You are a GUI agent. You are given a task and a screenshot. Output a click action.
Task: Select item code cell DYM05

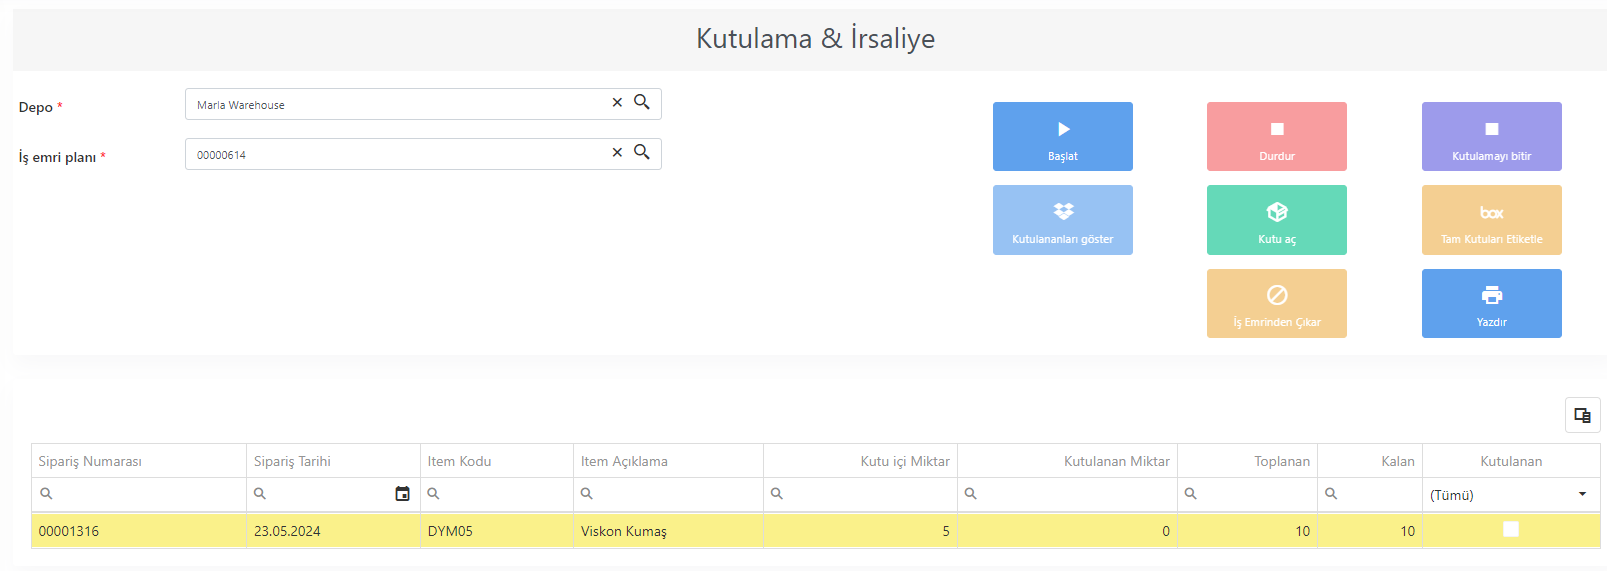tap(497, 531)
